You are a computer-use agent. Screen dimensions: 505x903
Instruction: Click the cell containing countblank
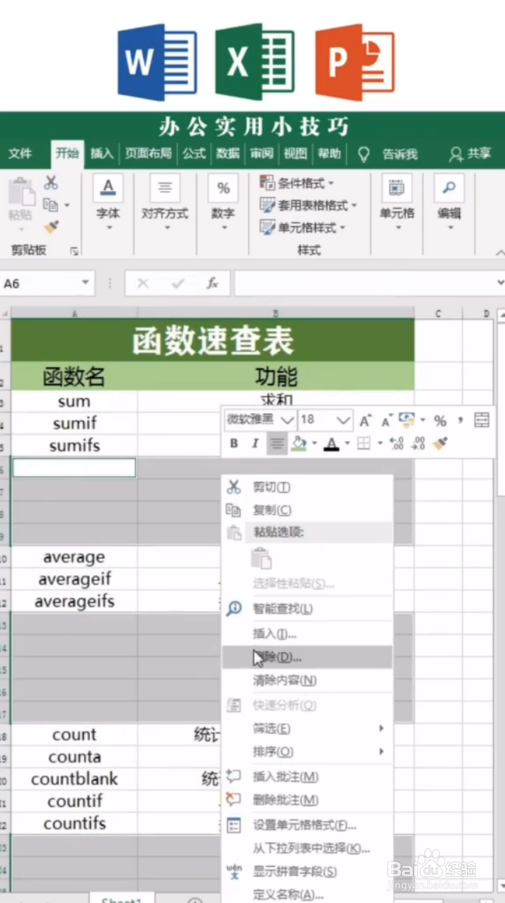74,779
